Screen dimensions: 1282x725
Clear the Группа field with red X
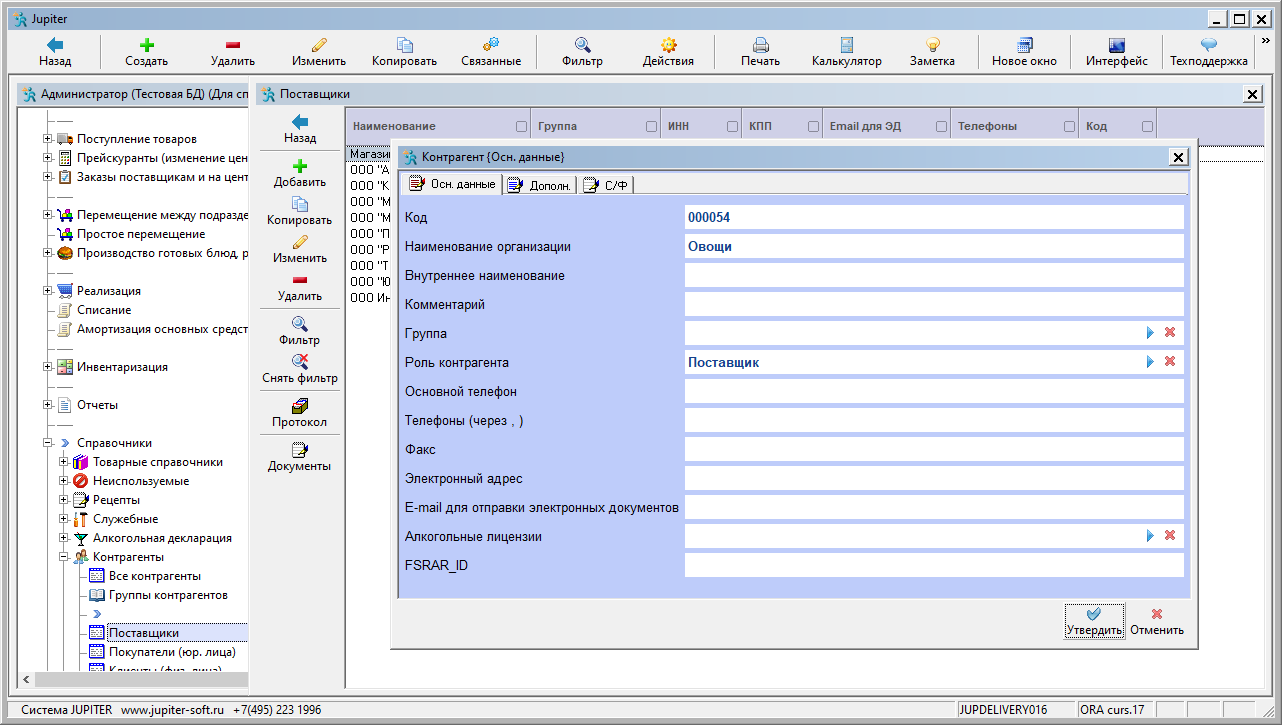coord(1170,333)
